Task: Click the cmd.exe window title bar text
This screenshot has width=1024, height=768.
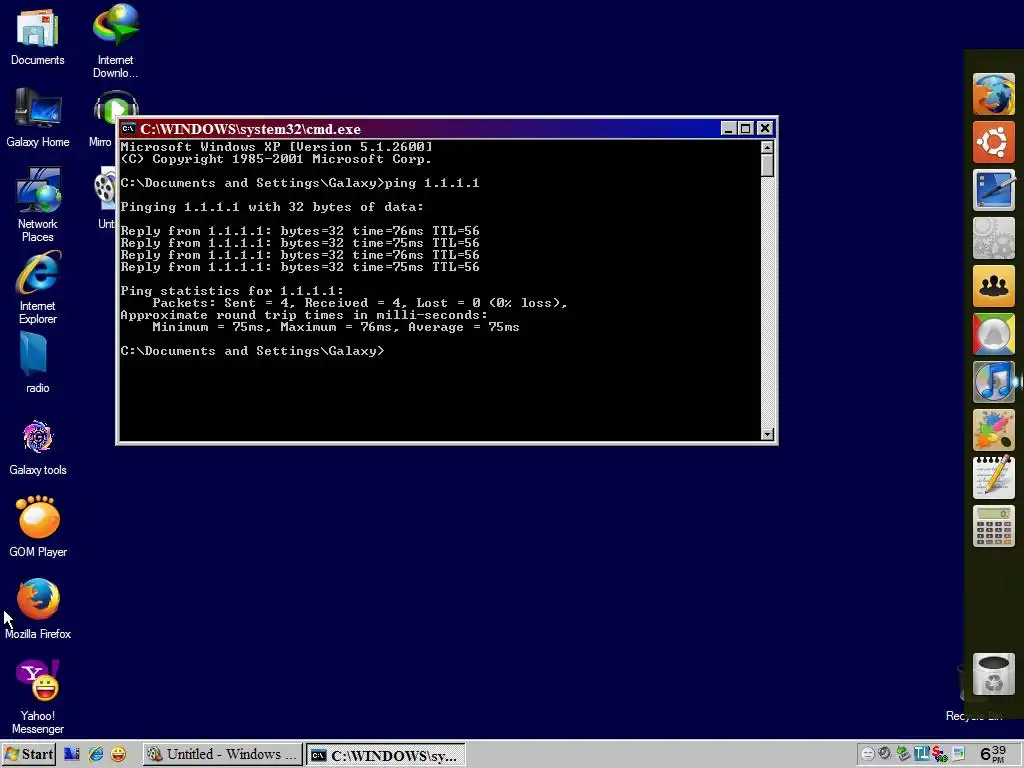Action: [x=250, y=129]
